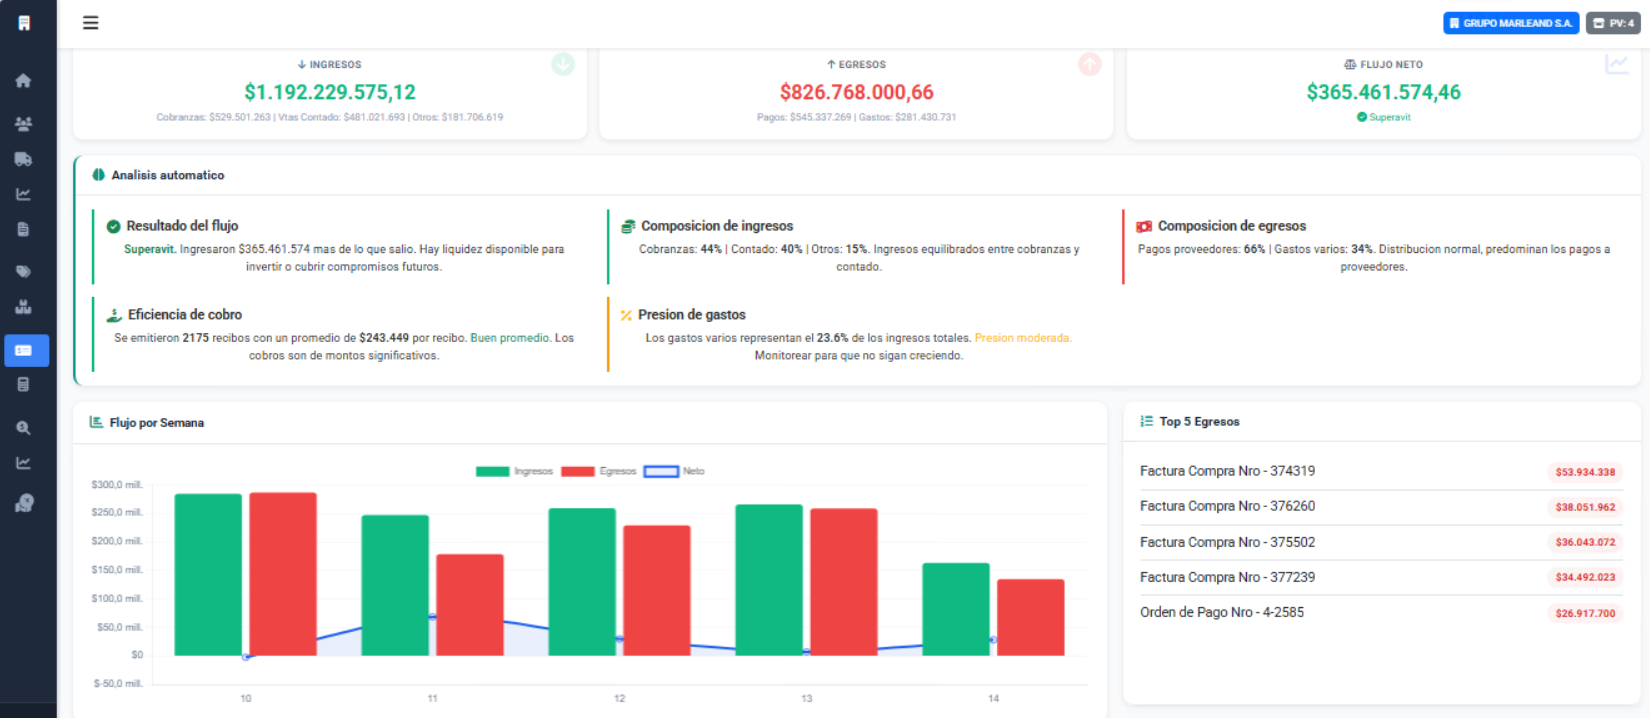
Task: Click Factura Compra Nro - 376260 row
Action: point(1381,506)
